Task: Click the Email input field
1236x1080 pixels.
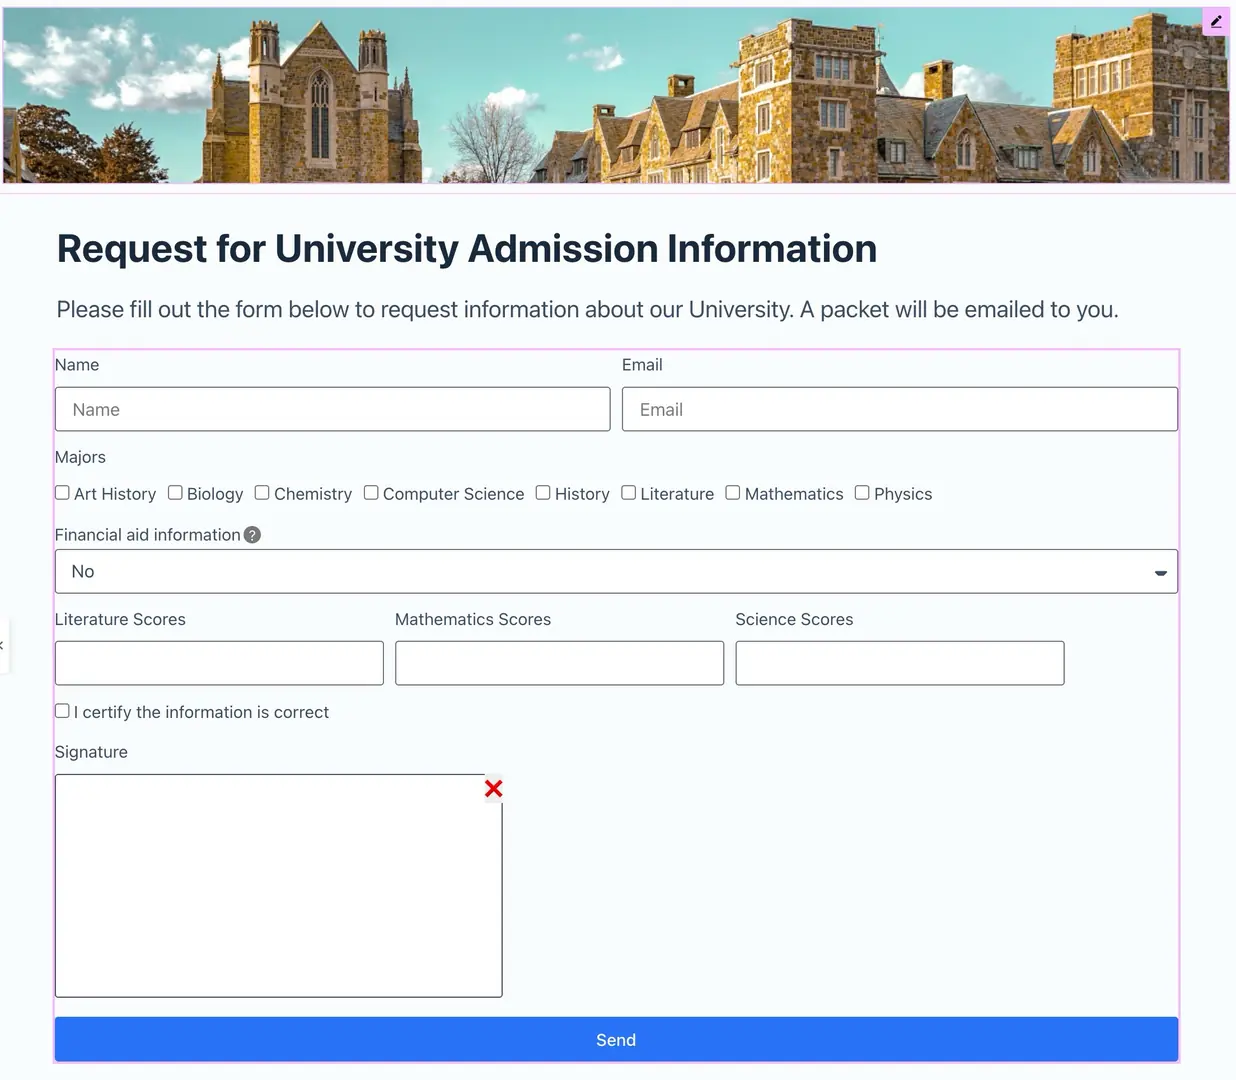Action: tap(899, 408)
